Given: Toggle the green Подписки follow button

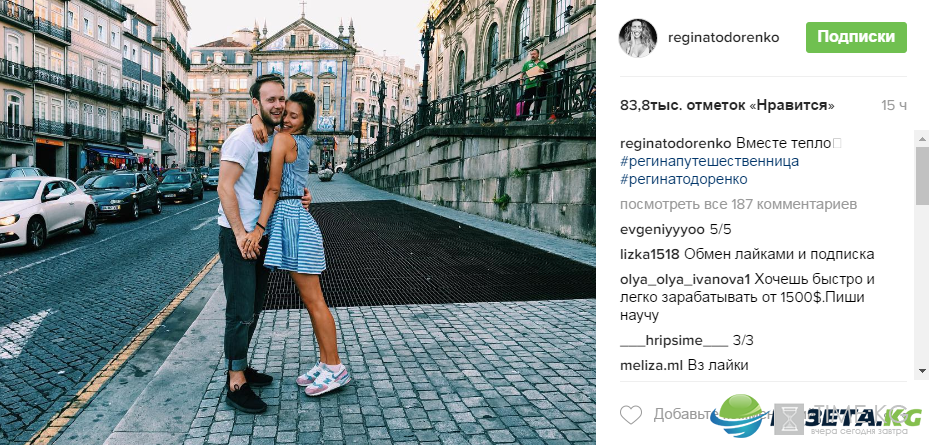Looking at the screenshot, I should pyautogui.click(x=856, y=37).
